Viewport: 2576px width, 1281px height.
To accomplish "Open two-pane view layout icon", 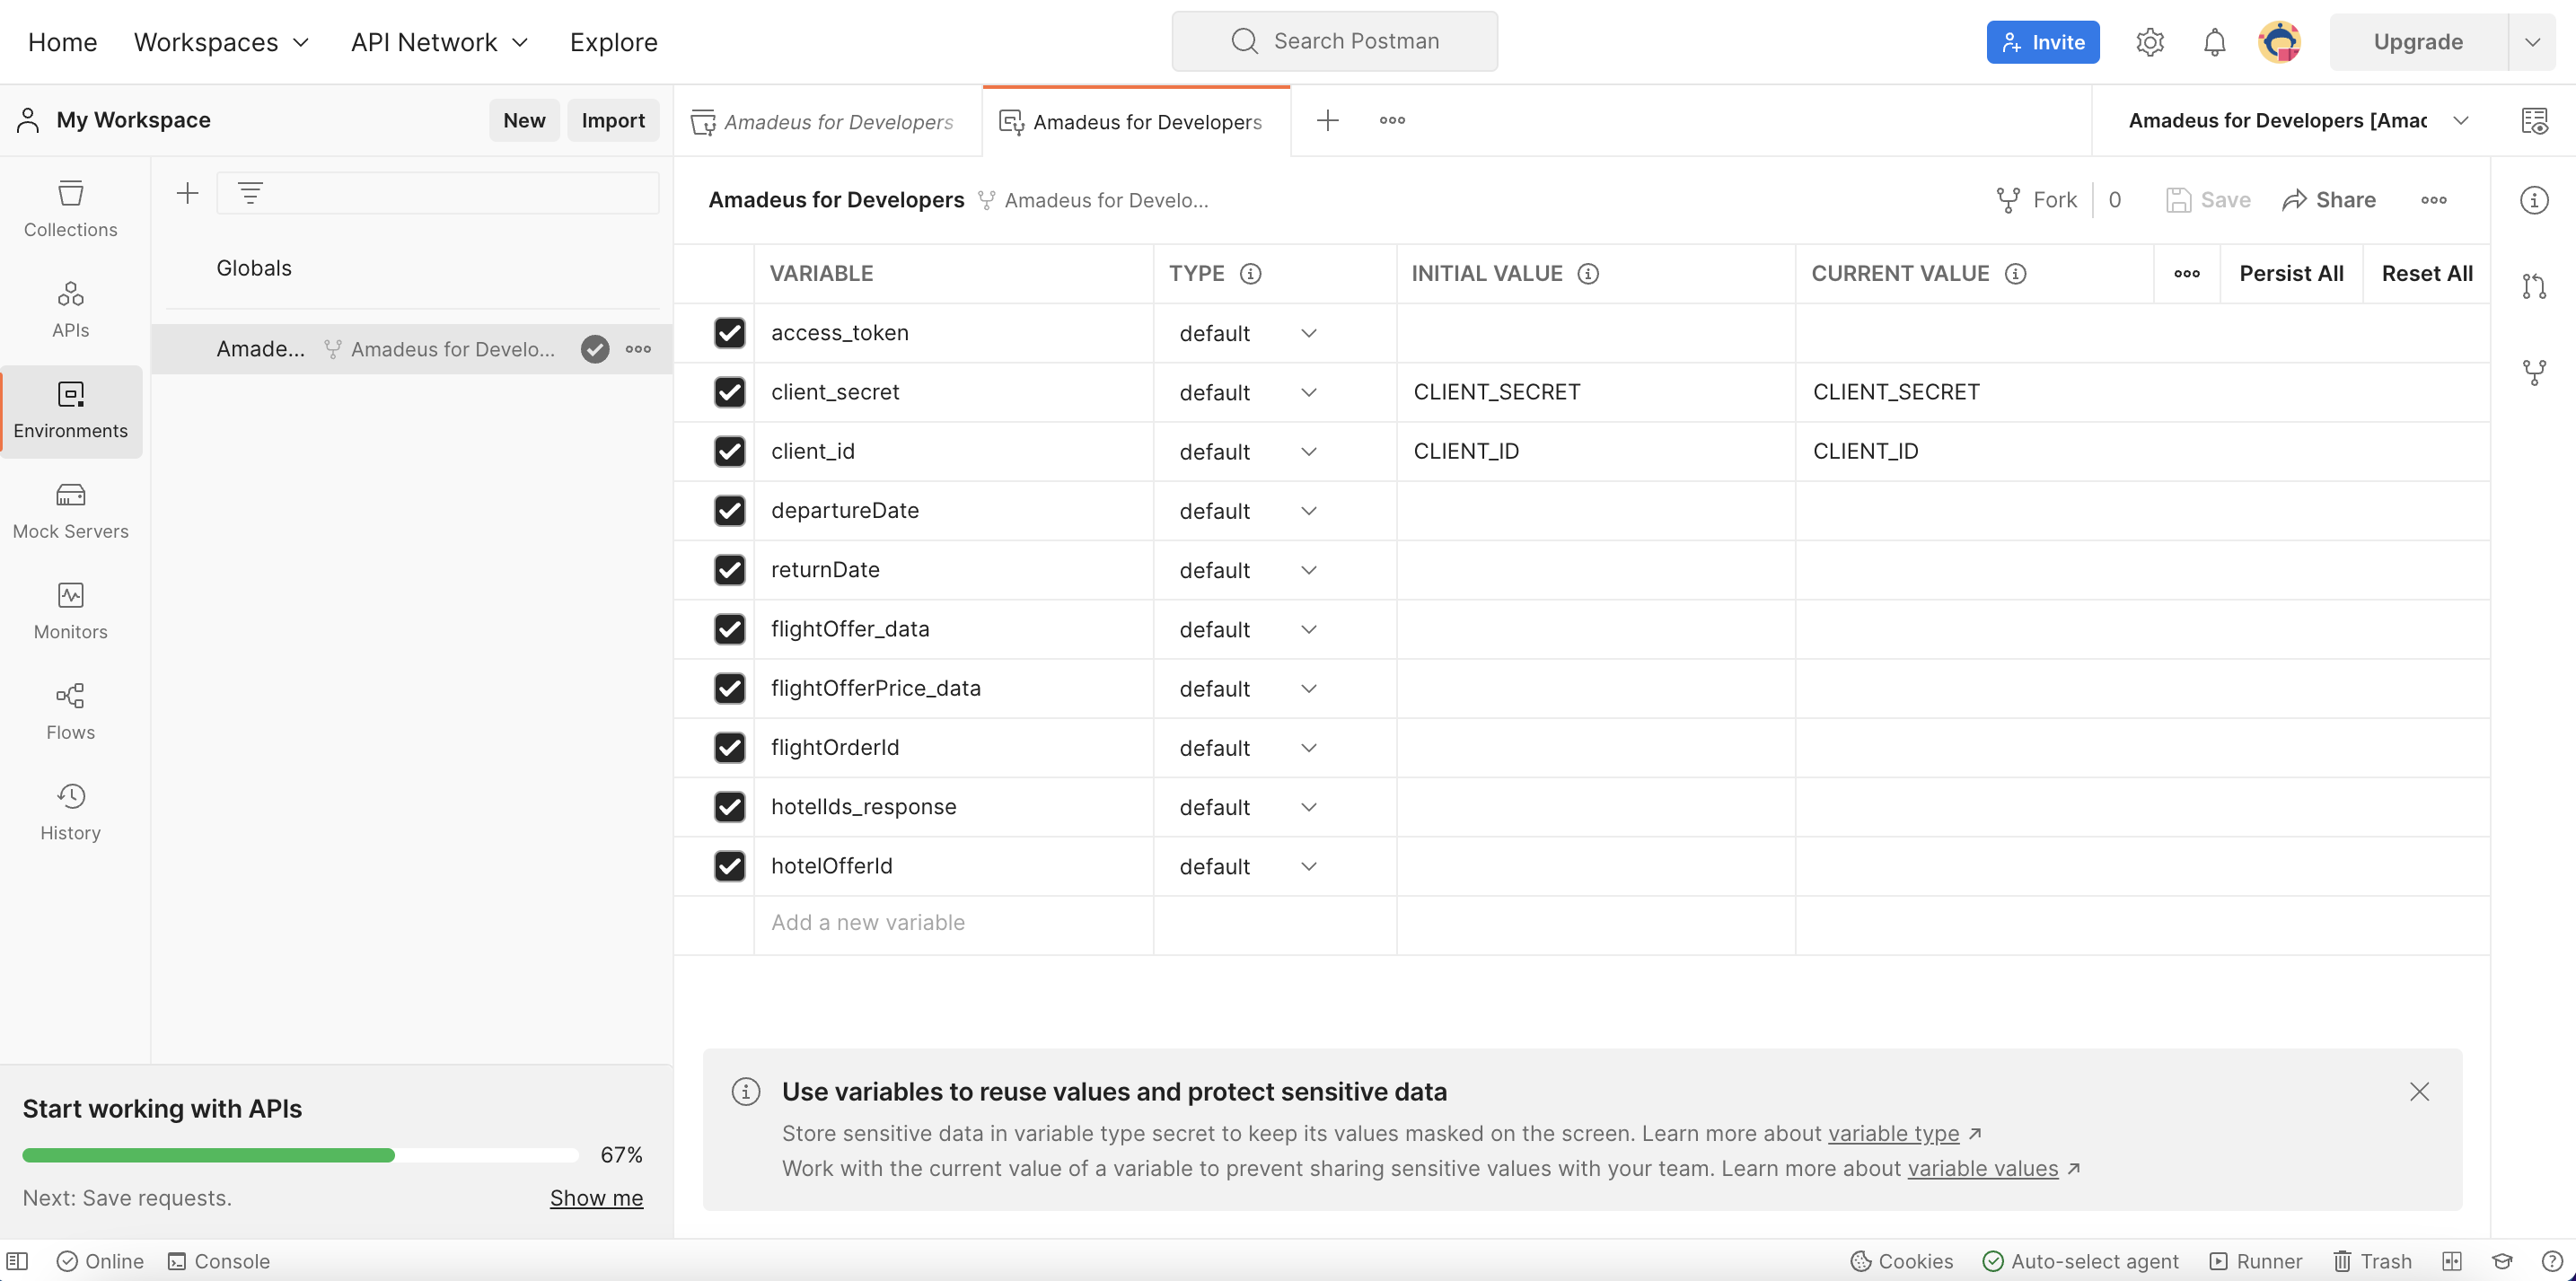I will point(2452,1261).
